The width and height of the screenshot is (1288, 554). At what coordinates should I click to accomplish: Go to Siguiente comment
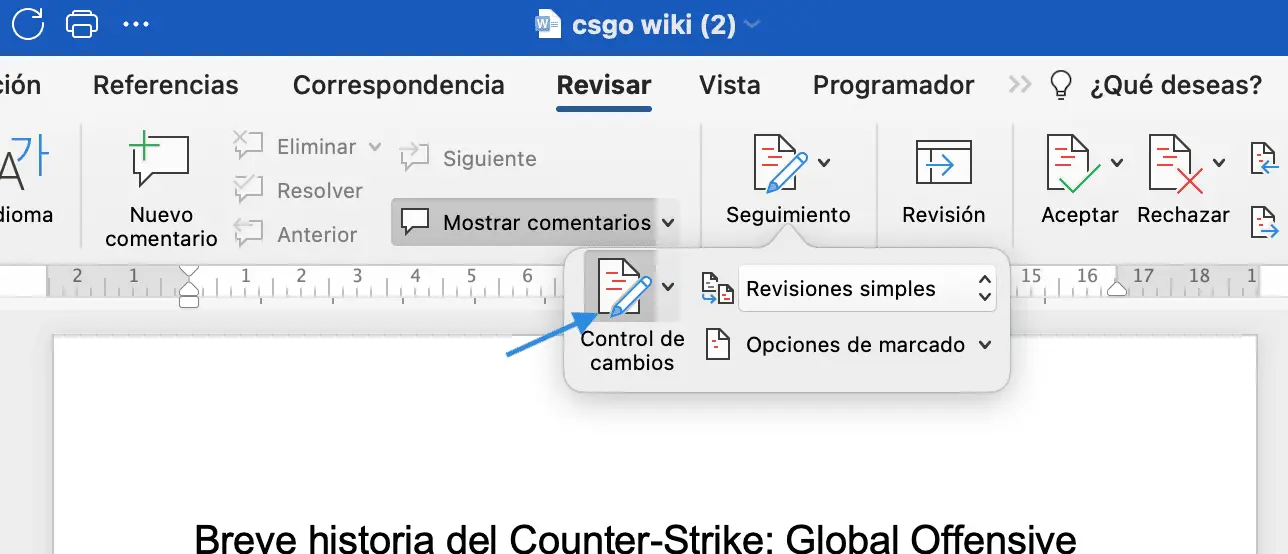(468, 158)
